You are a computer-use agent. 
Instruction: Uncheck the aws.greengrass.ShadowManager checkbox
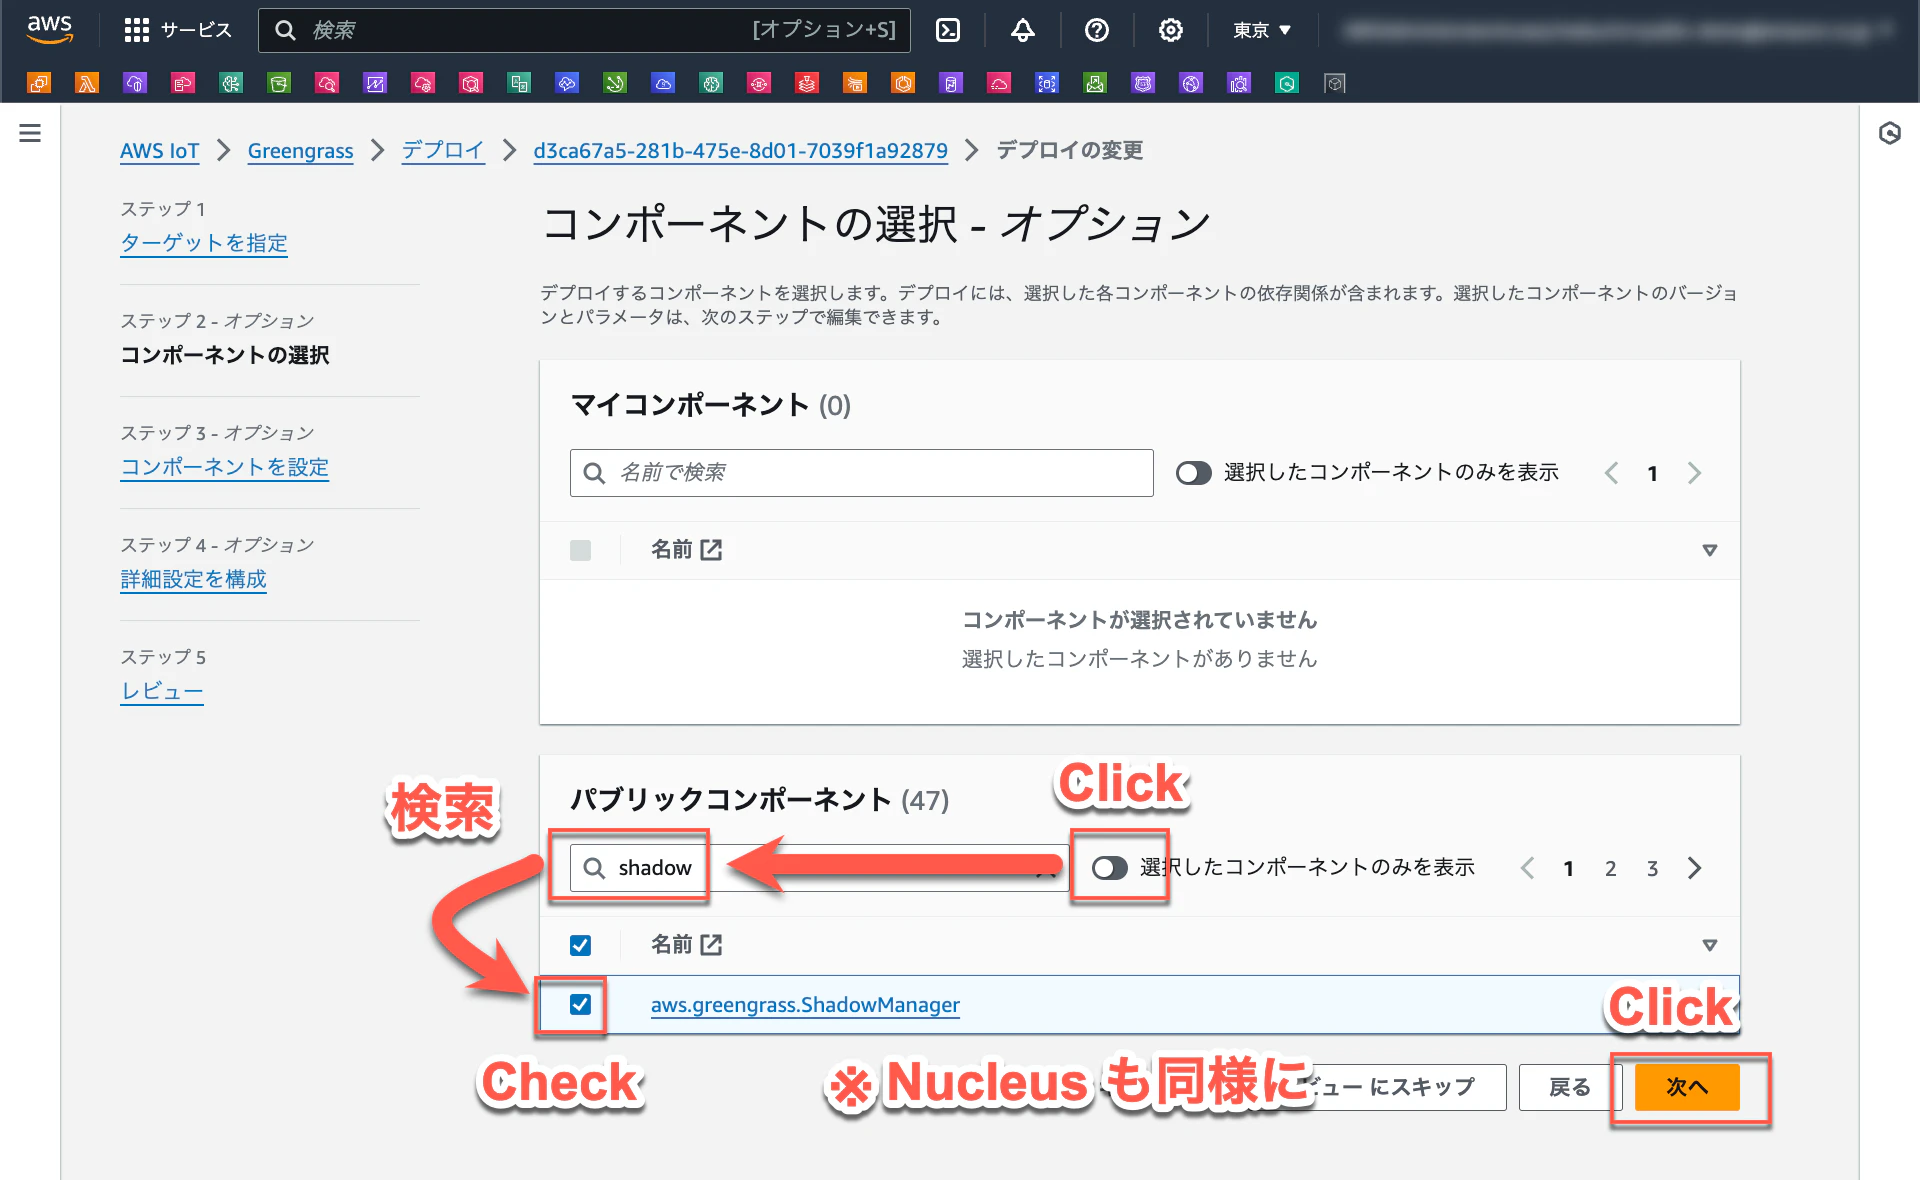pyautogui.click(x=580, y=1004)
